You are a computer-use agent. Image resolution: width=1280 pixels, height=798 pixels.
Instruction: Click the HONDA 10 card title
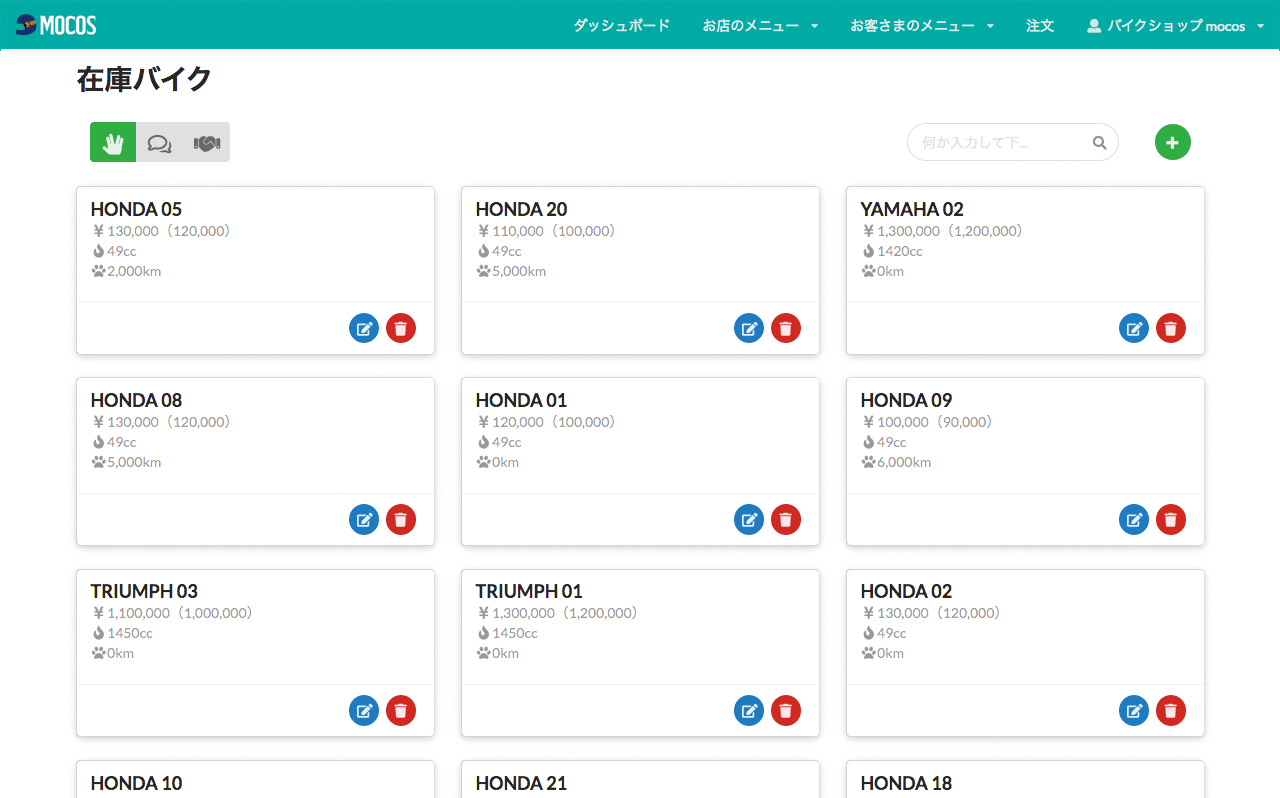tap(136, 783)
